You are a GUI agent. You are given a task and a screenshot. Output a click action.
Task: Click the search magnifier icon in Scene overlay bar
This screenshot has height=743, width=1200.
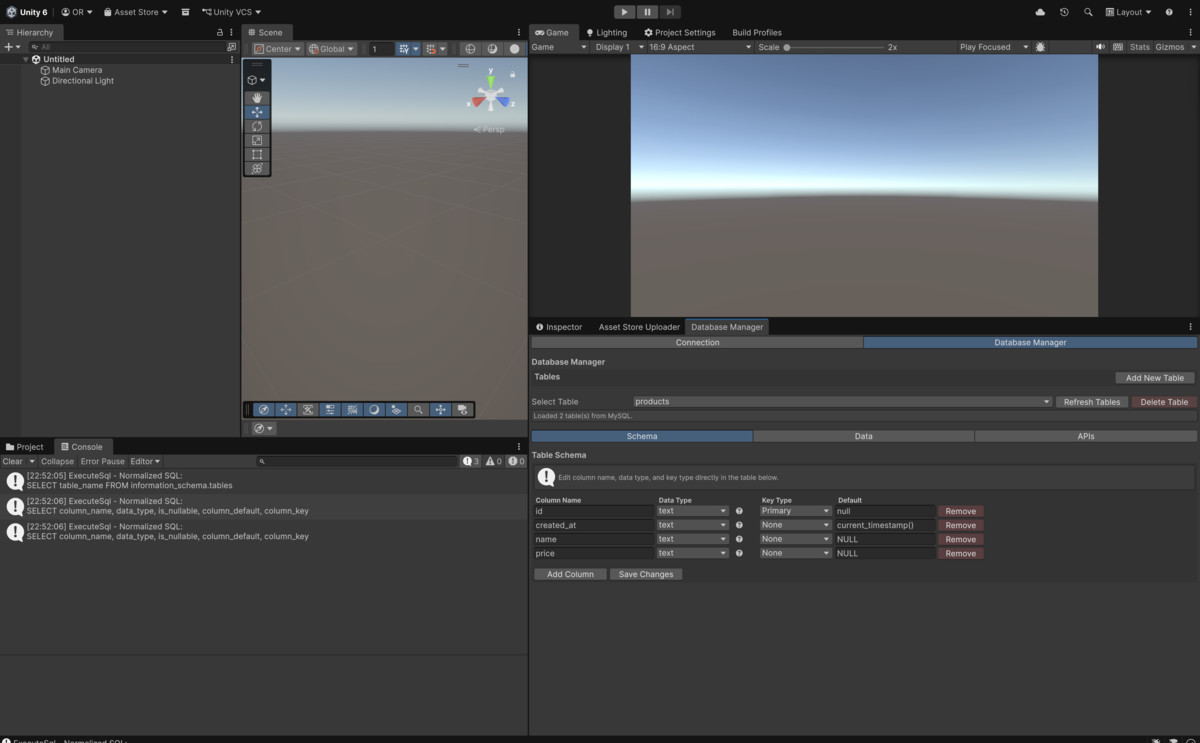pos(418,409)
